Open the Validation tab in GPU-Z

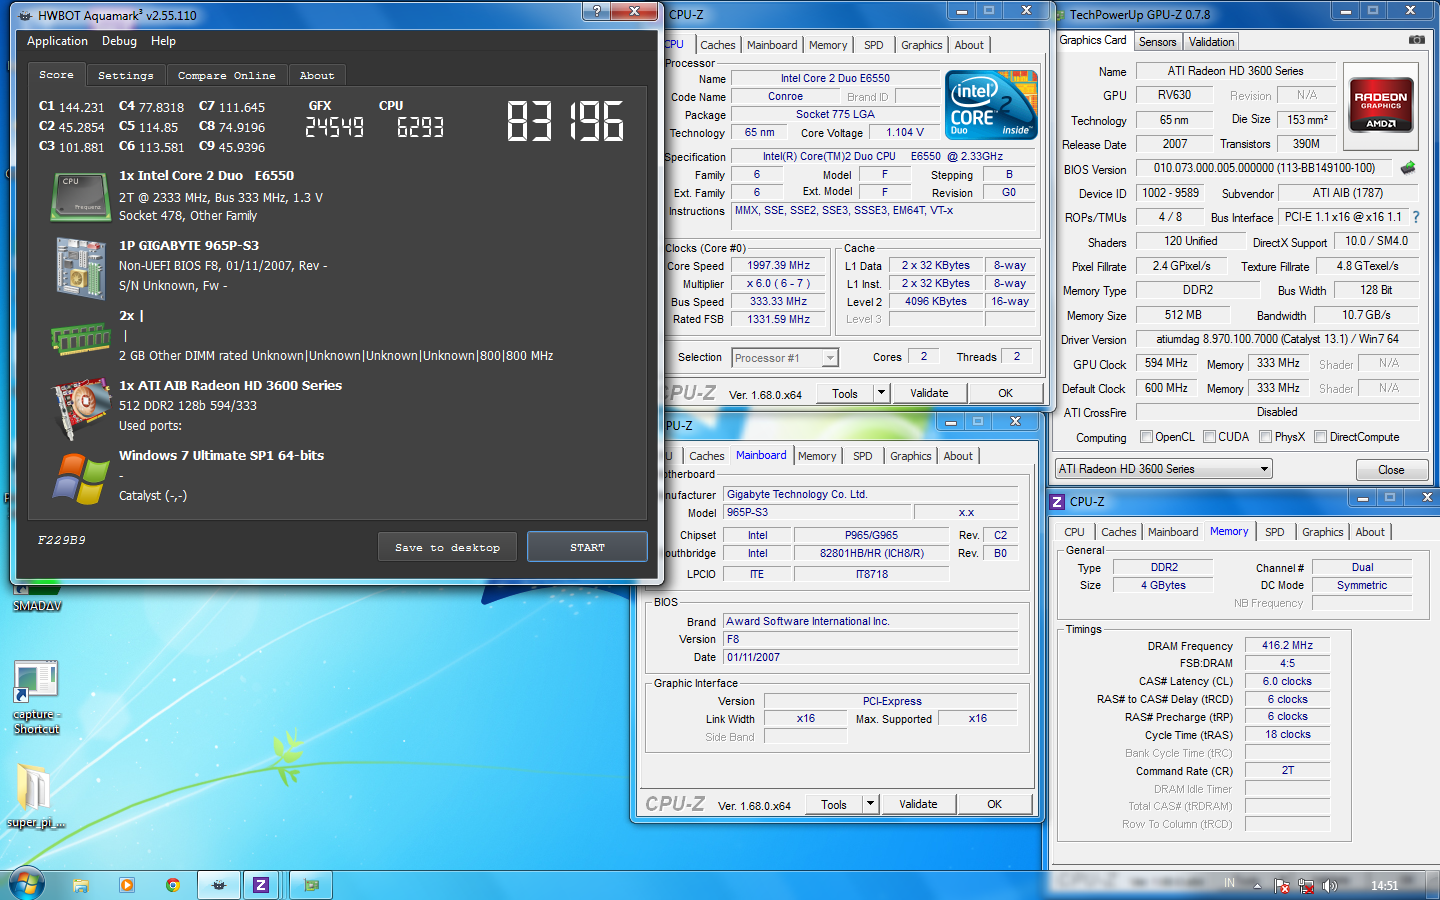click(1211, 42)
